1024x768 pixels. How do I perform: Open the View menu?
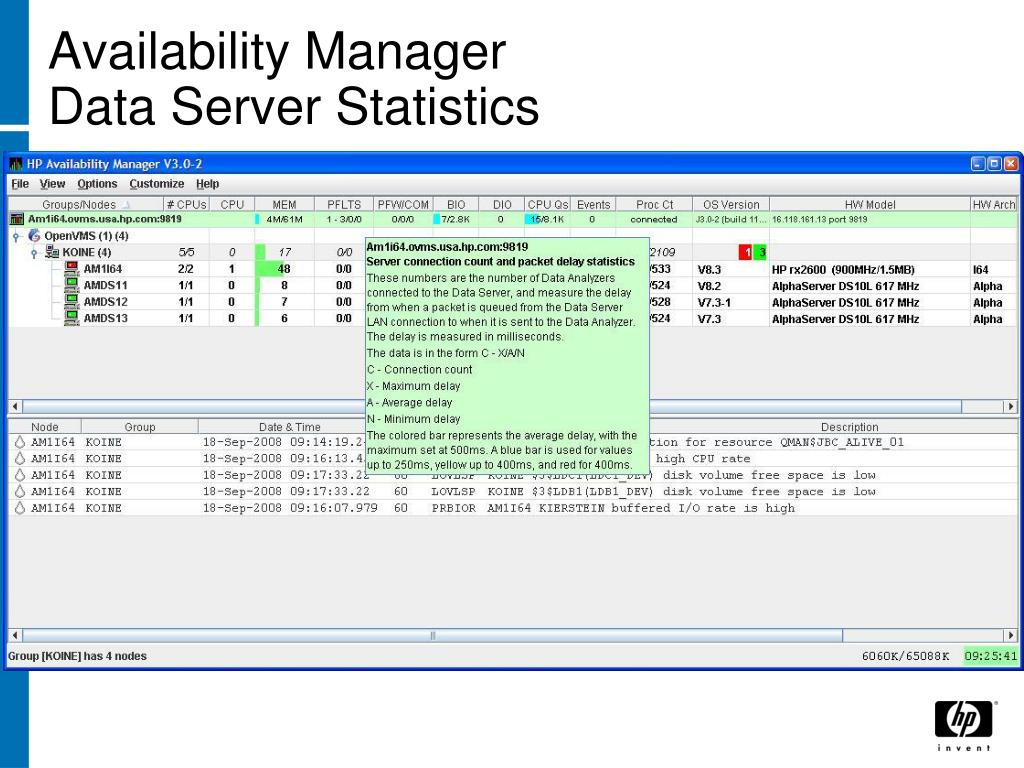pos(52,184)
